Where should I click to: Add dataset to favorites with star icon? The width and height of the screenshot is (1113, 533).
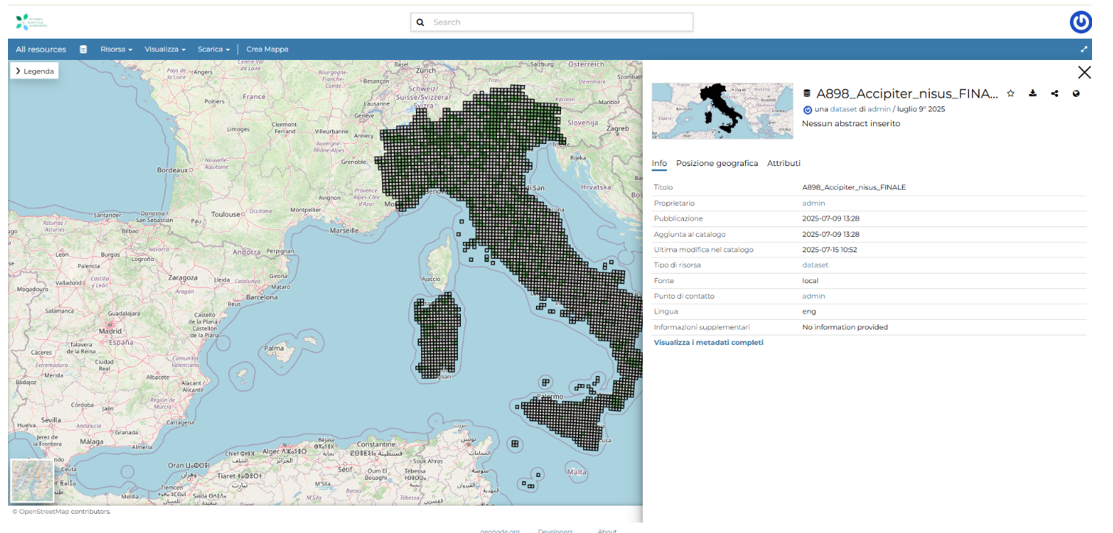1010,94
